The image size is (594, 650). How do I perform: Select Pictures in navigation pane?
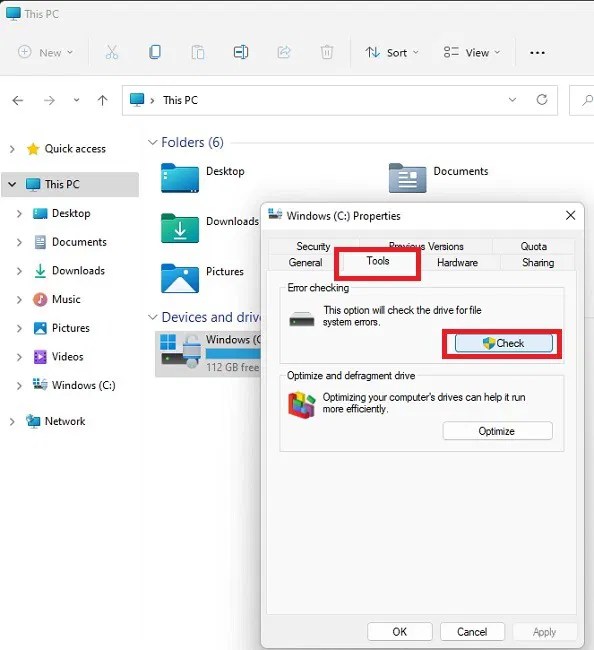coord(61,328)
